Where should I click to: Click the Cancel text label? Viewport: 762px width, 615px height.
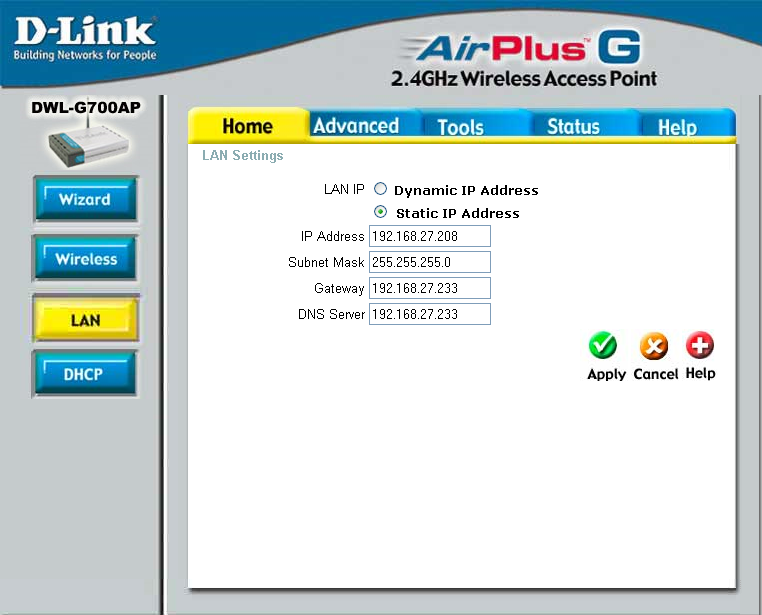pos(656,374)
